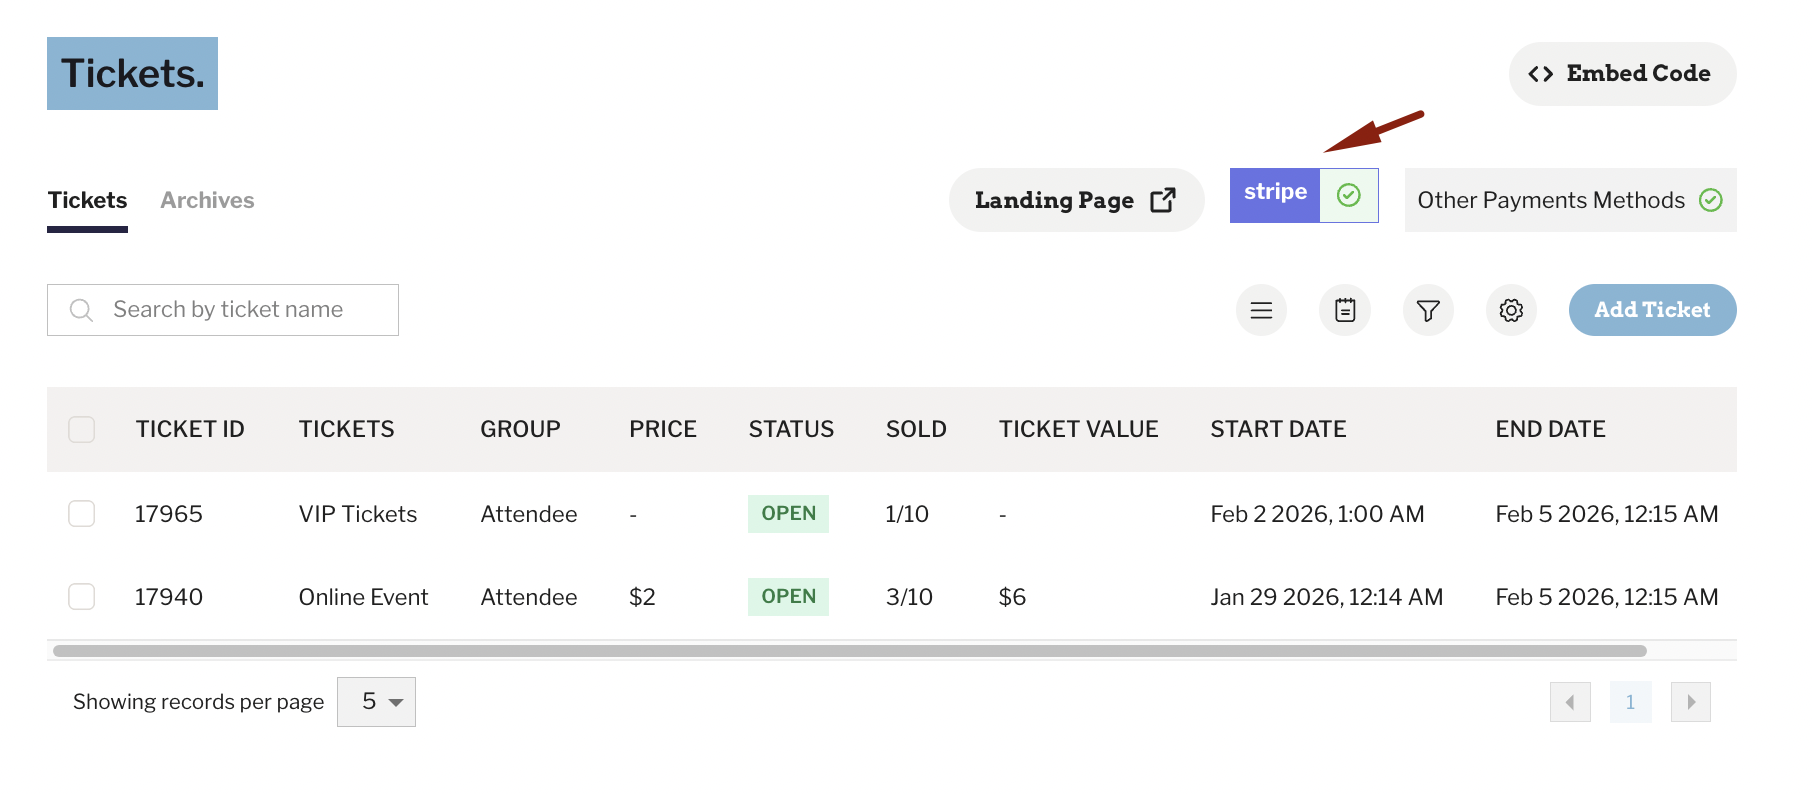
Task: Click the 1/10 sold cell
Action: pos(907,514)
